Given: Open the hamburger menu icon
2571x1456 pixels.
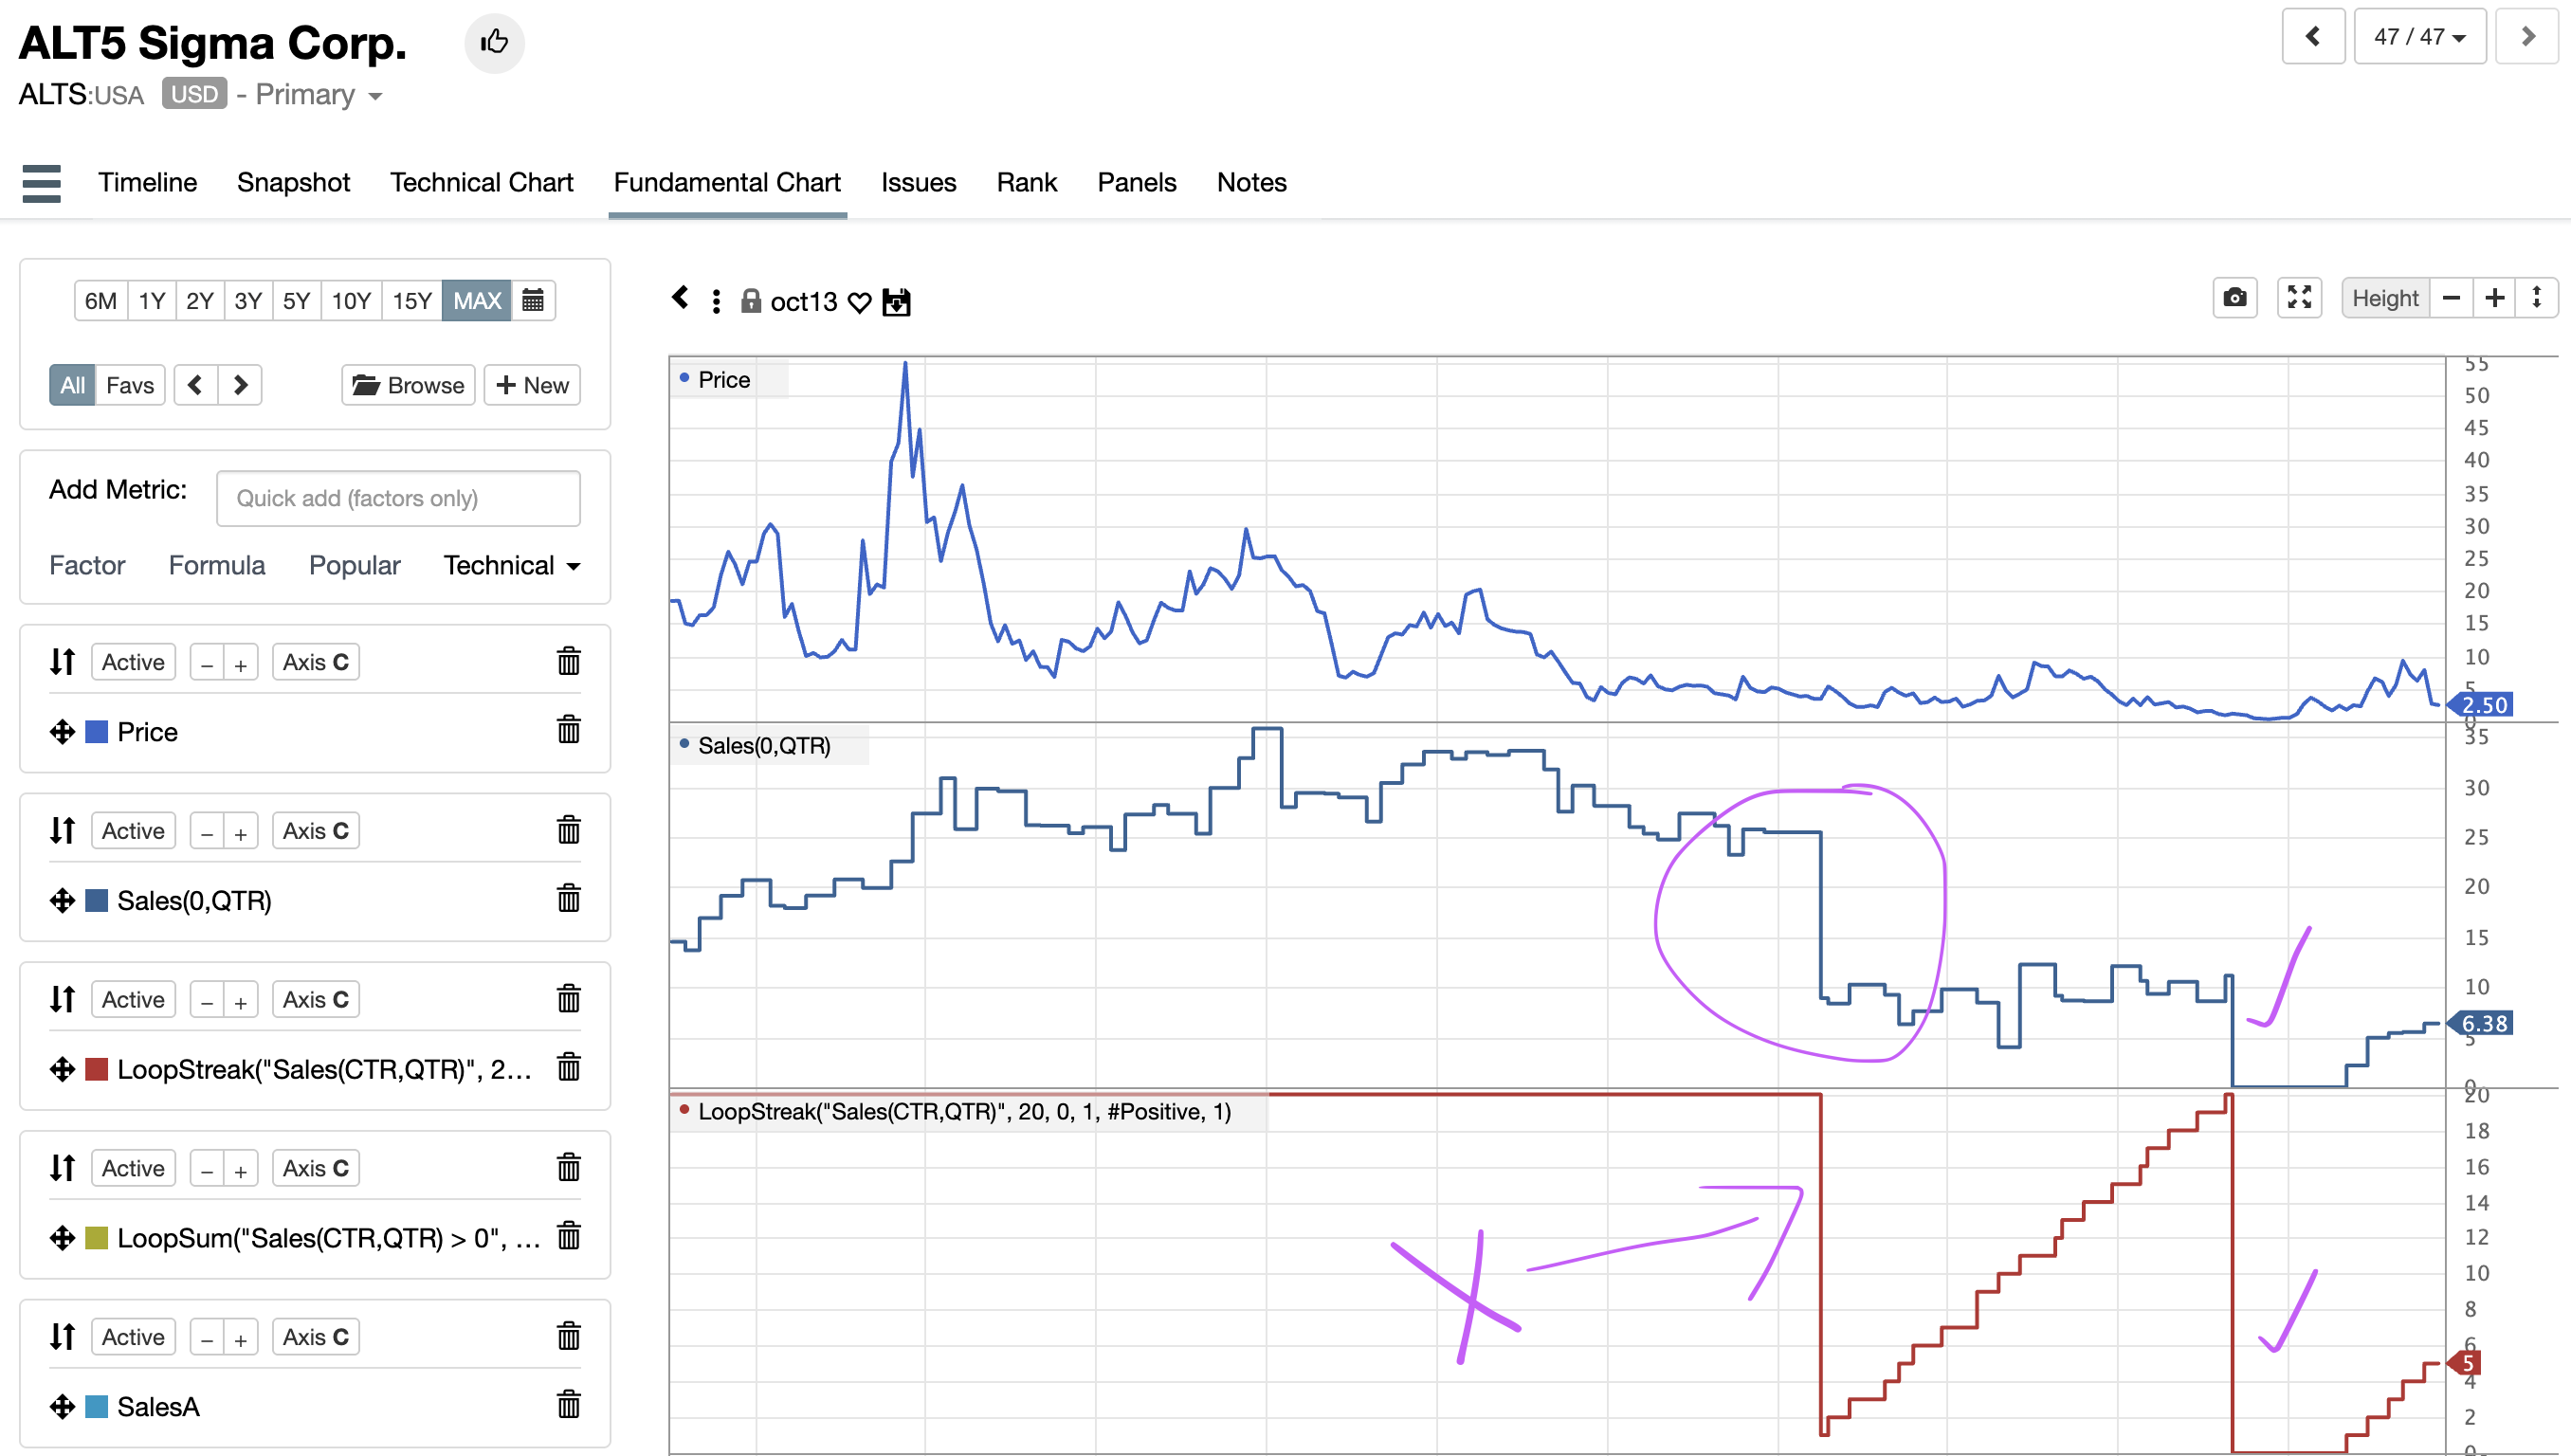Looking at the screenshot, I should click(41, 183).
